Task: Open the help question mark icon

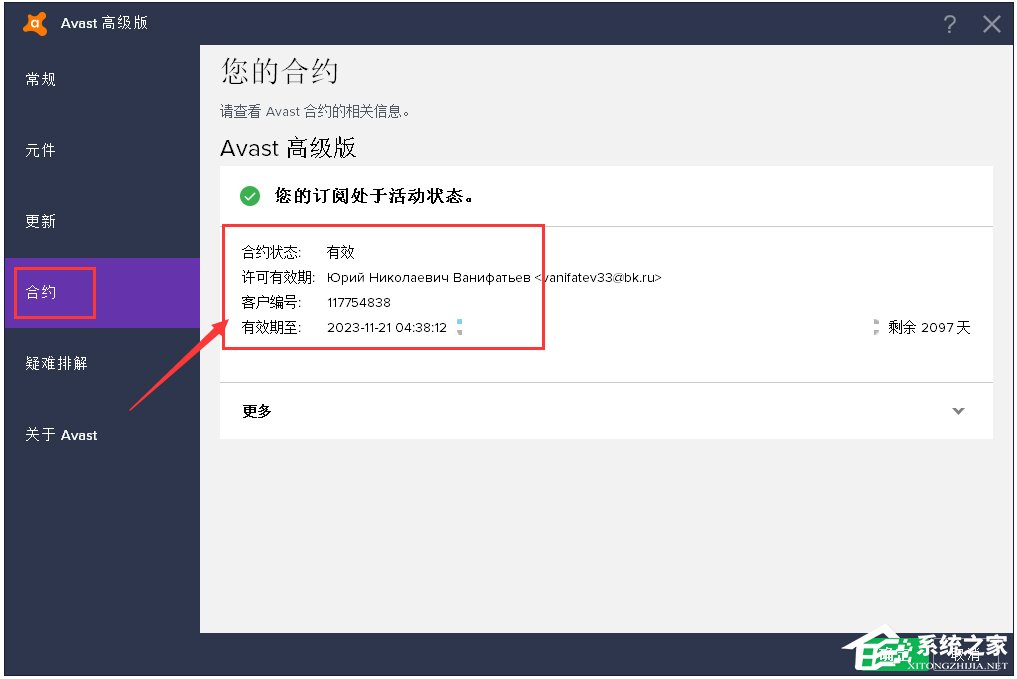Action: tap(950, 25)
